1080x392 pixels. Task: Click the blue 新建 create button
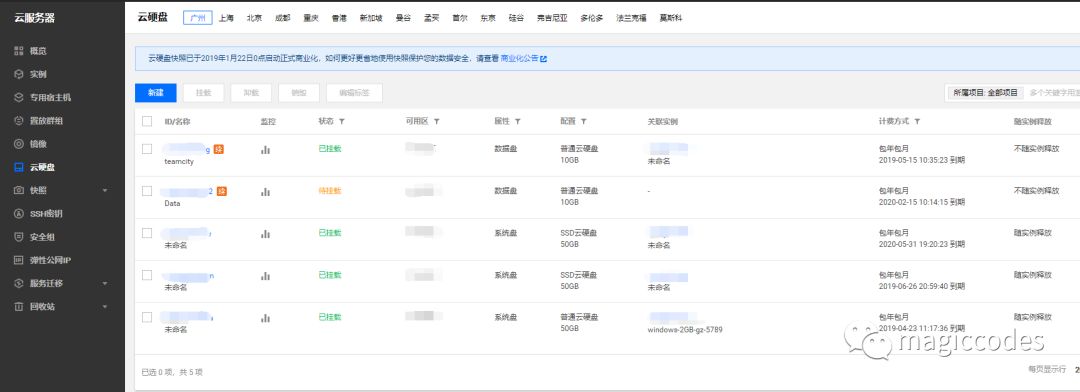pyautogui.click(x=156, y=93)
